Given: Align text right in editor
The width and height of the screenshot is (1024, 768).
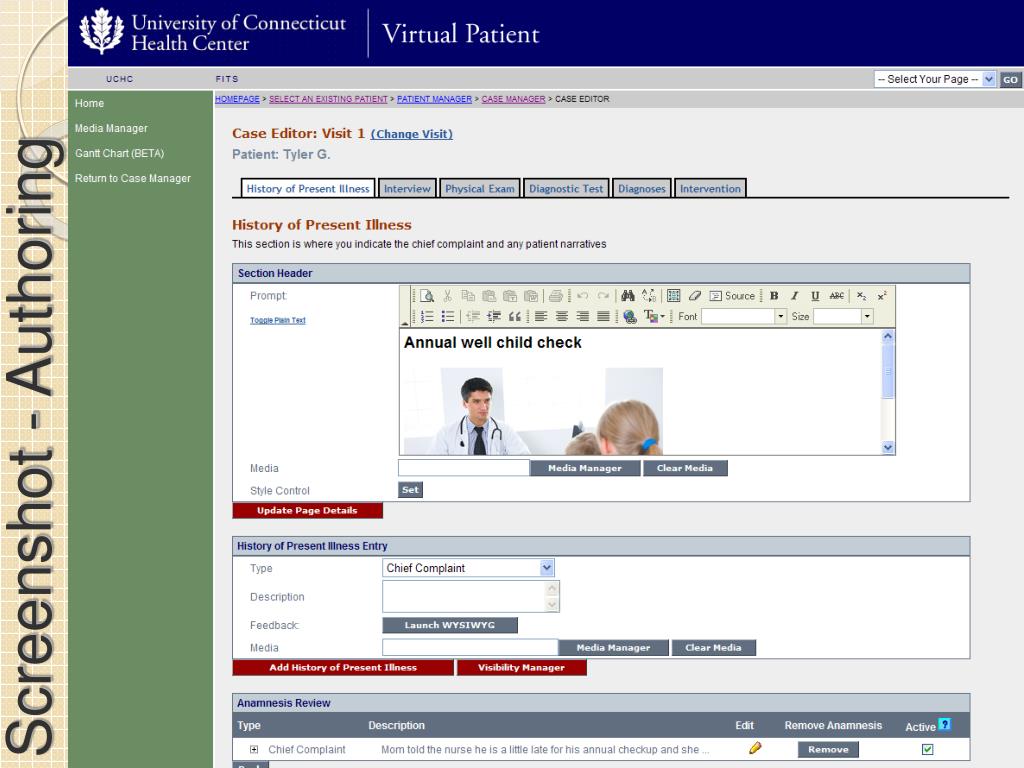Looking at the screenshot, I should pyautogui.click(x=583, y=317).
